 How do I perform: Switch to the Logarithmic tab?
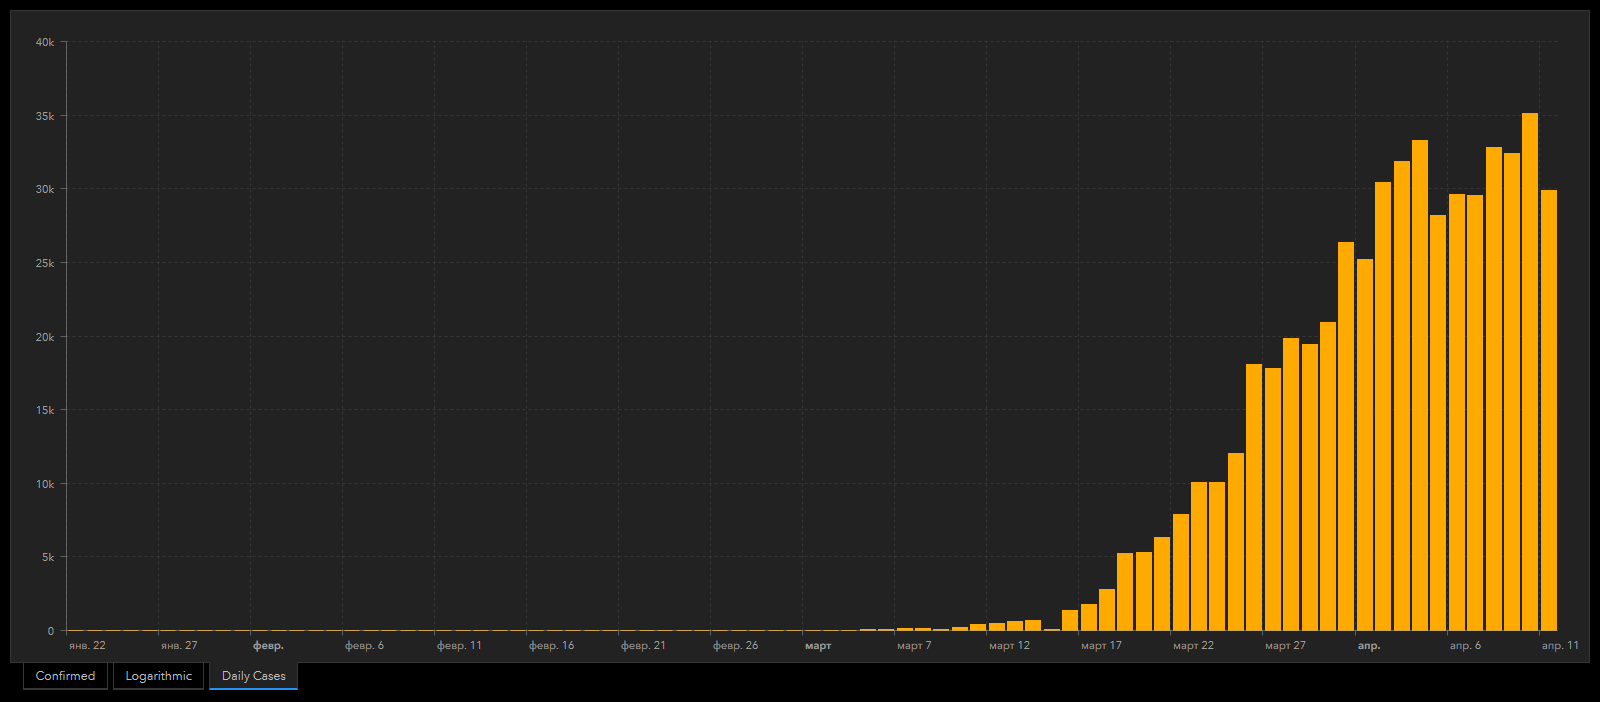click(158, 676)
